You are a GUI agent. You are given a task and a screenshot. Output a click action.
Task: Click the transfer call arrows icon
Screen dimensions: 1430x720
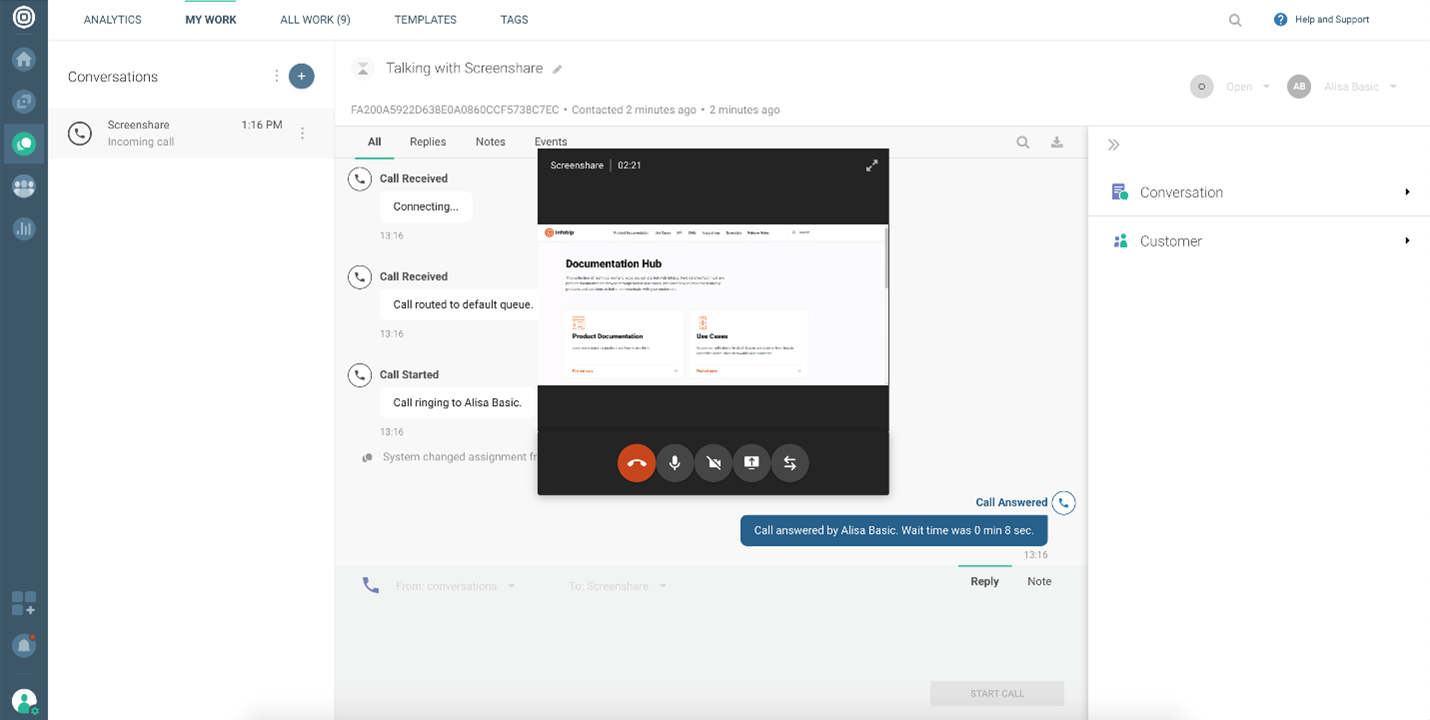tap(789, 463)
